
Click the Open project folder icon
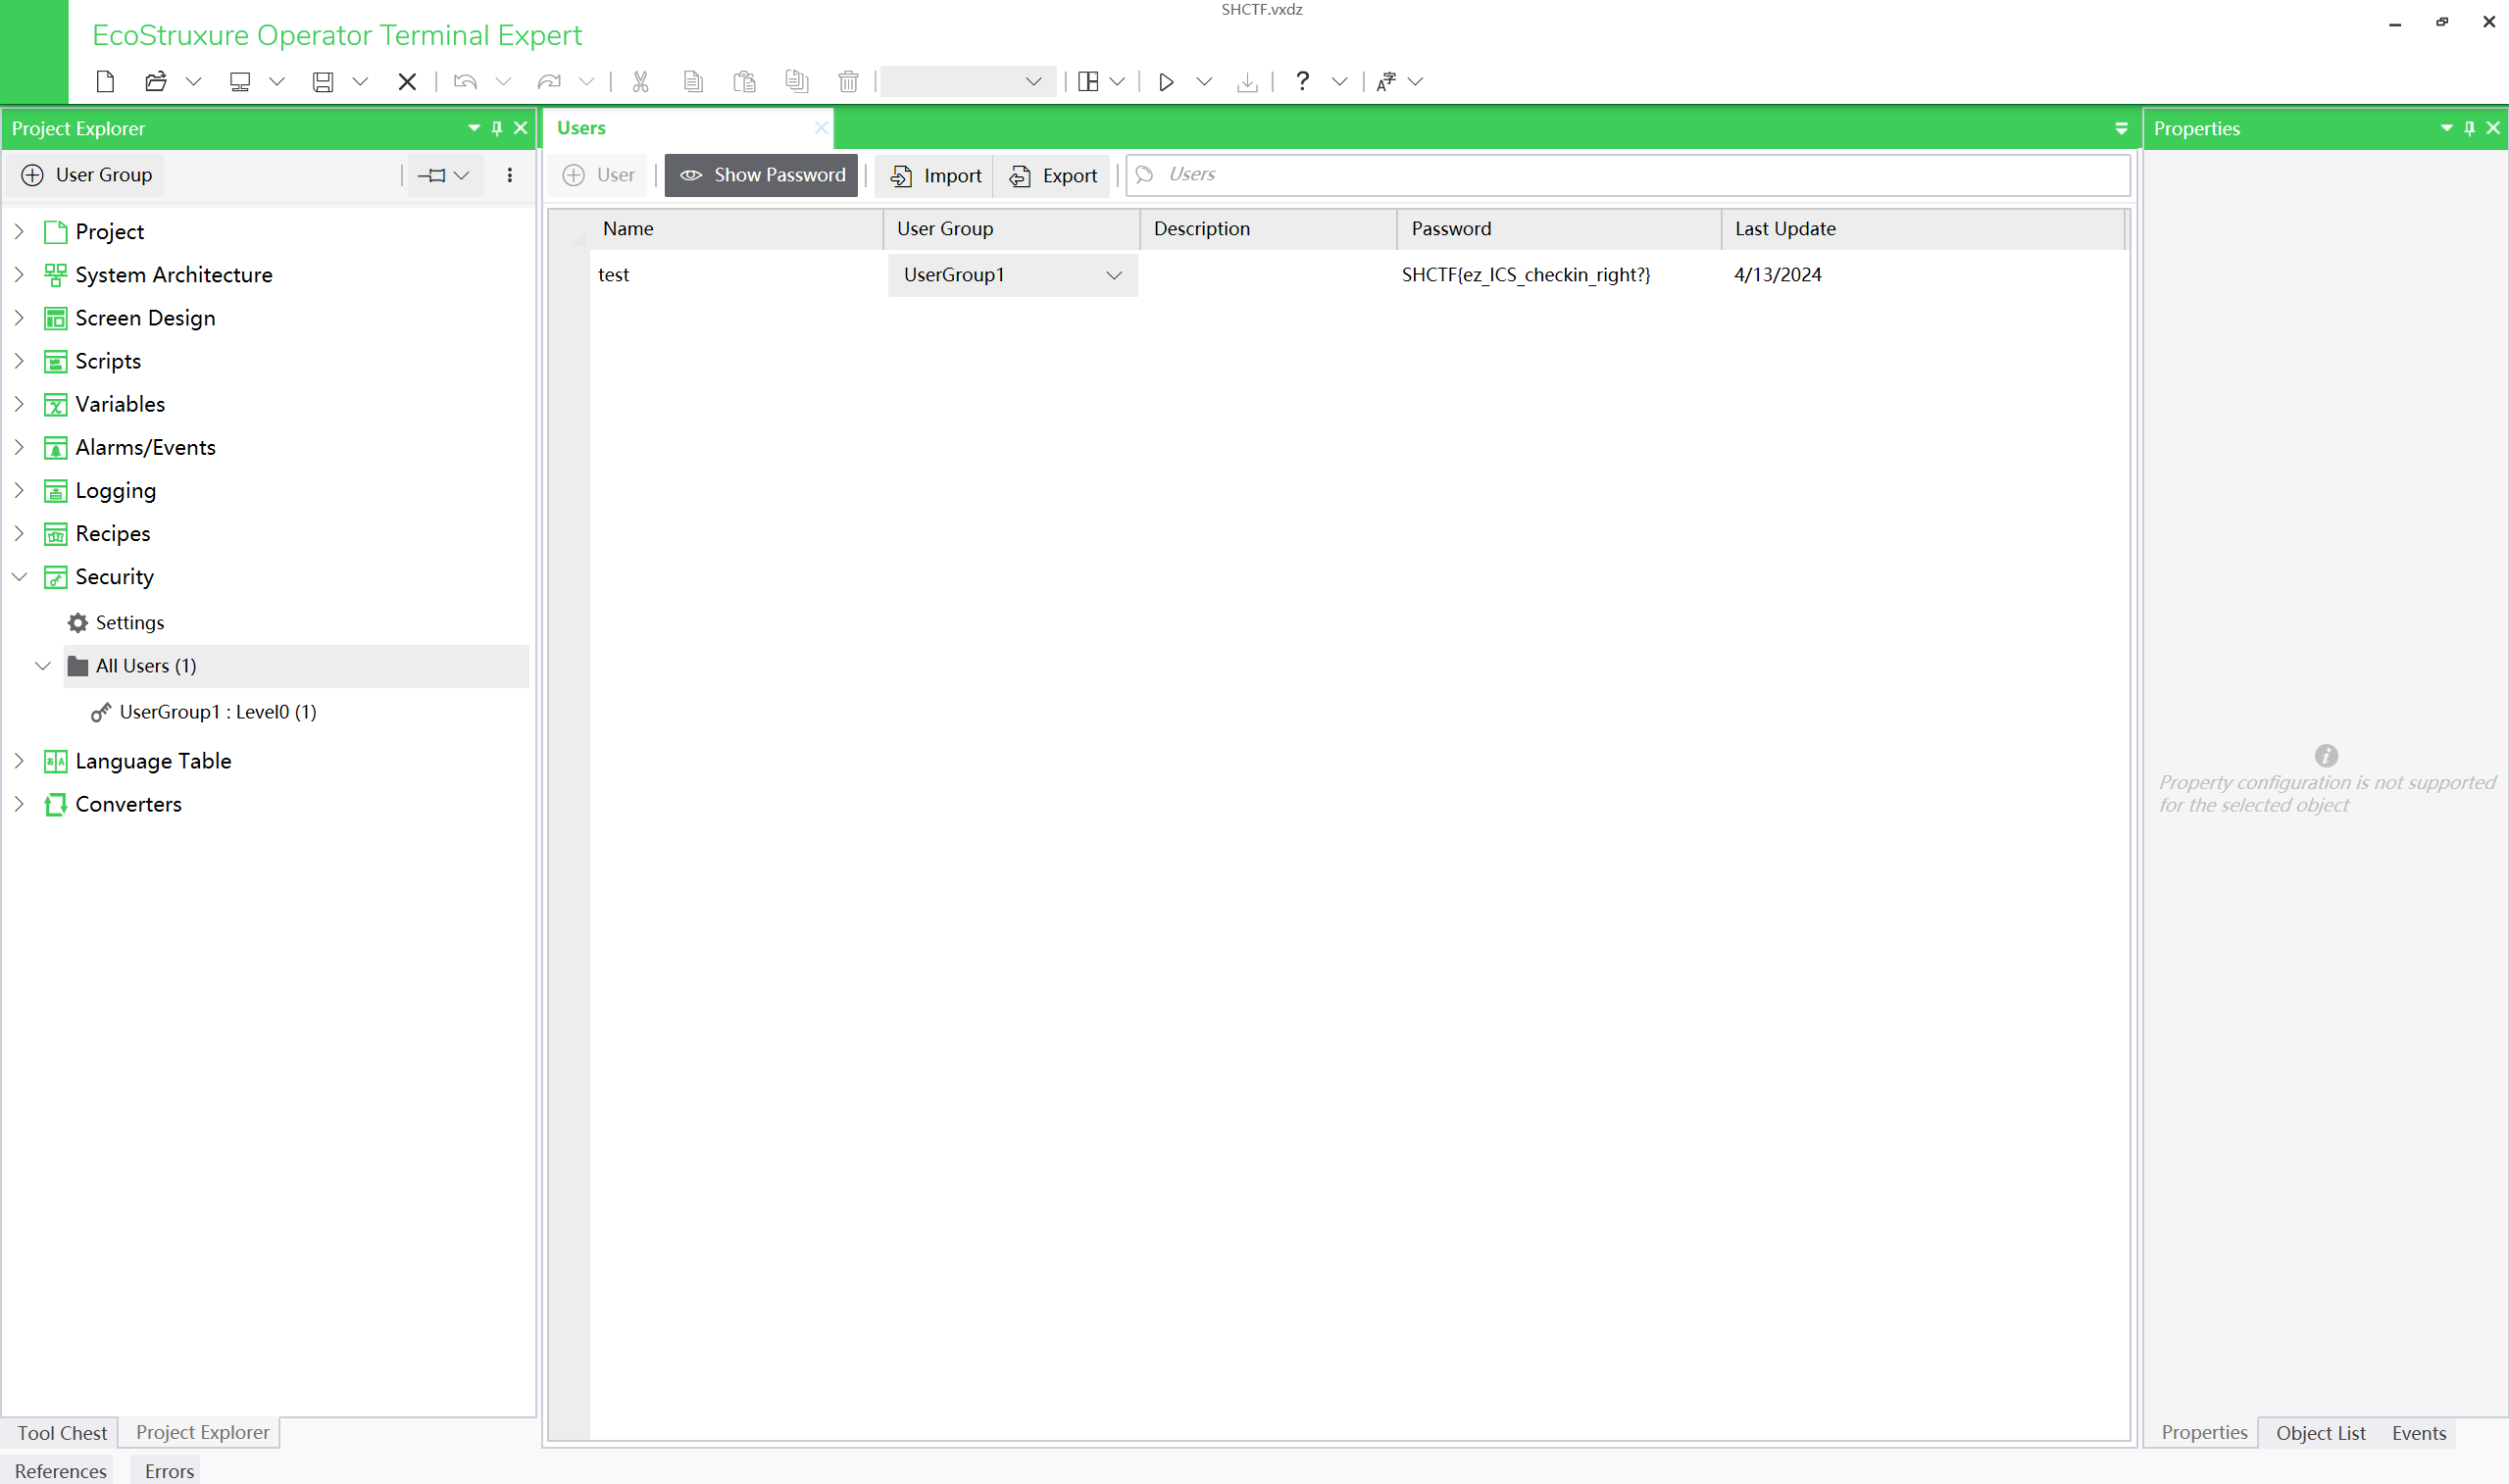coord(155,81)
